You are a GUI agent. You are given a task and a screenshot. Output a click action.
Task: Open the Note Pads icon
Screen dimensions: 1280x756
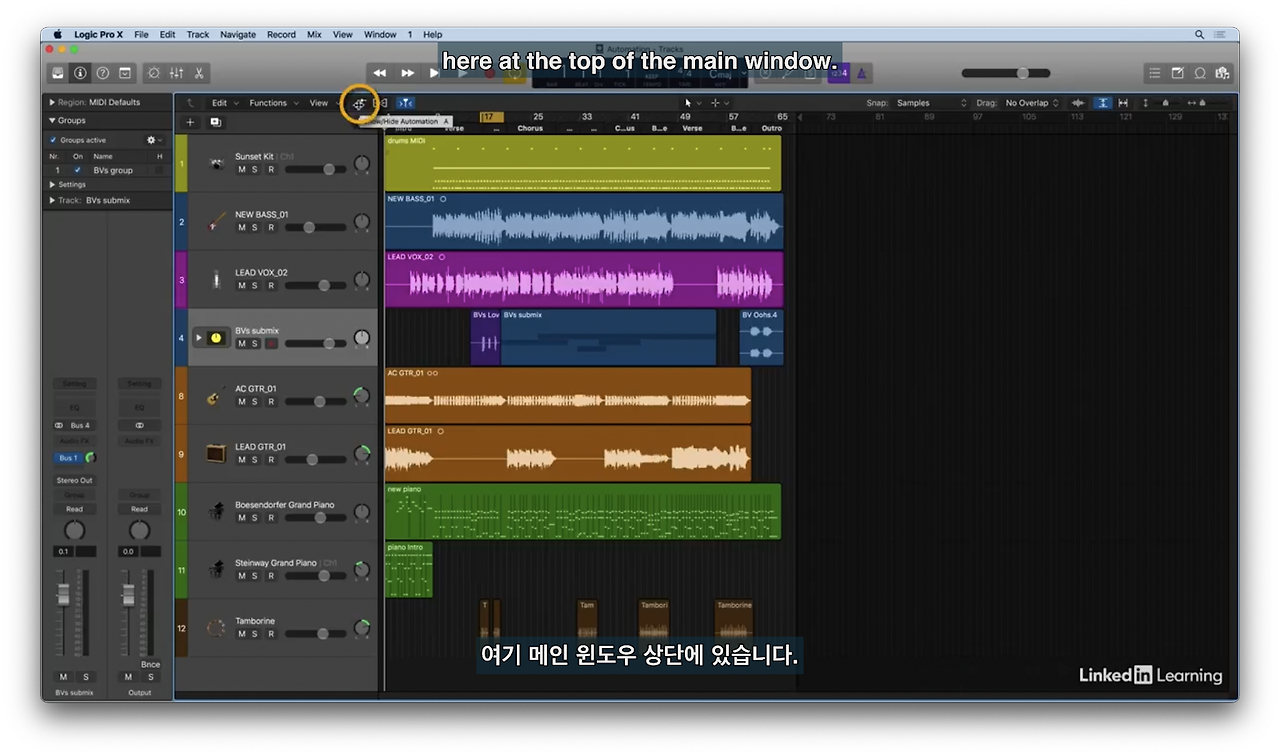click(1177, 73)
